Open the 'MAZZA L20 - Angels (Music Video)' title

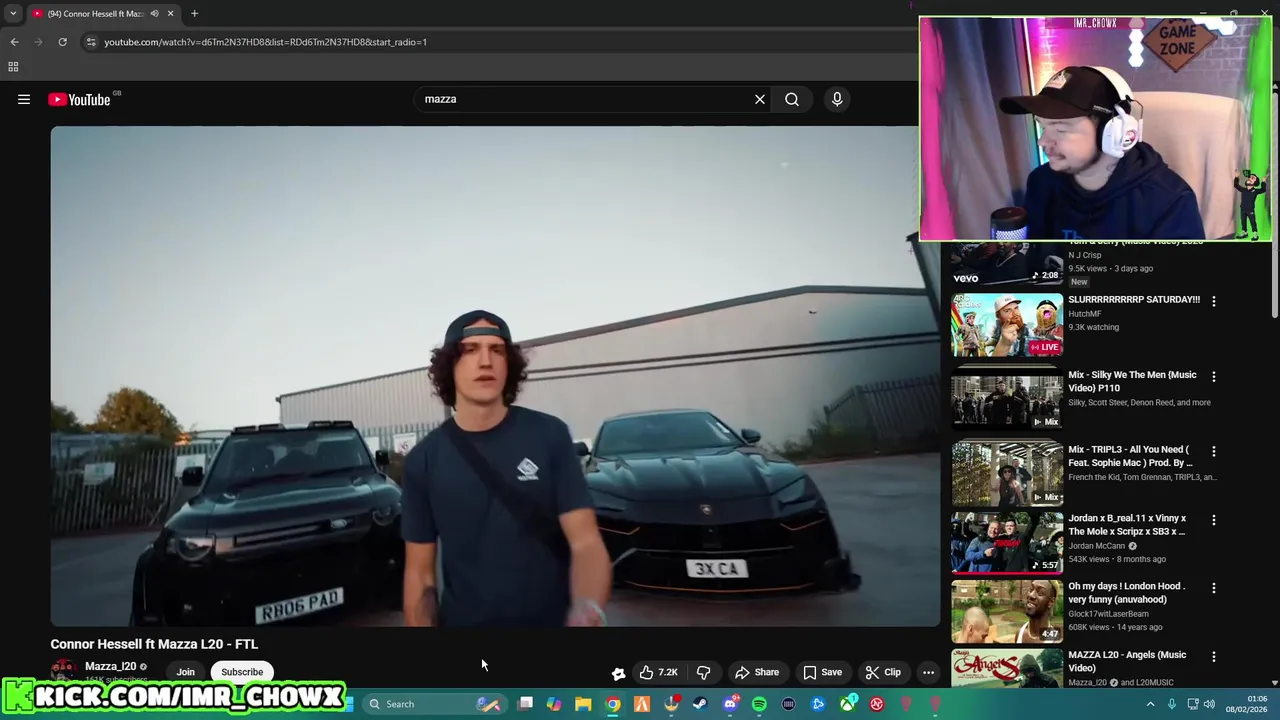1127,661
